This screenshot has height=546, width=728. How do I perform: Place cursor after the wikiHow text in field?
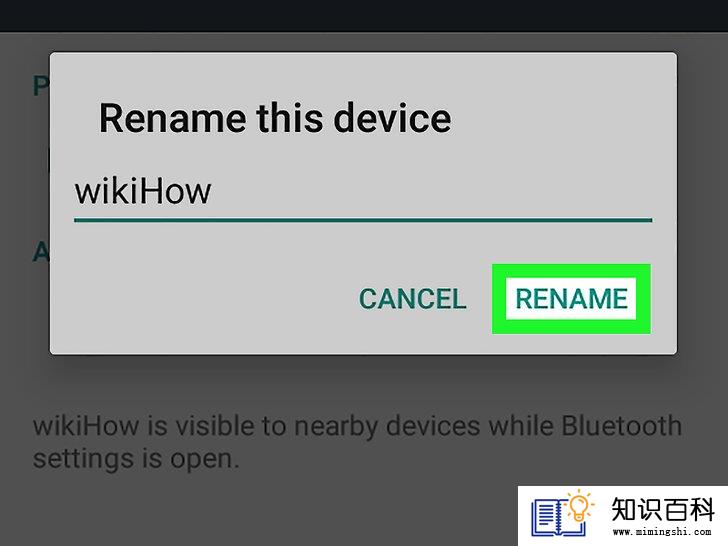pyautogui.click(x=214, y=192)
